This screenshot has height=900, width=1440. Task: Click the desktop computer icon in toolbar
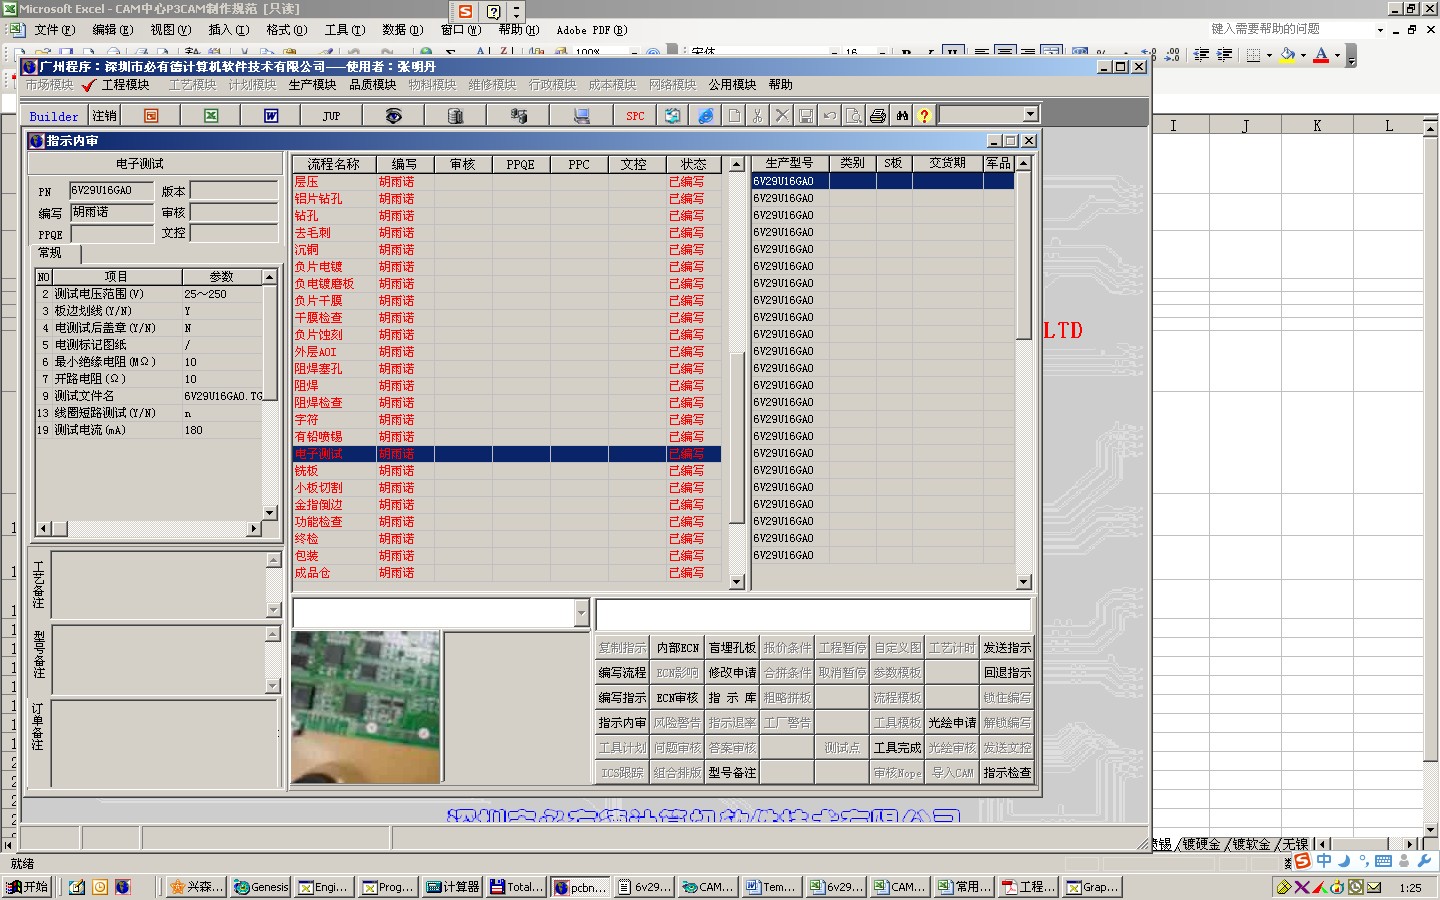pyautogui.click(x=581, y=116)
